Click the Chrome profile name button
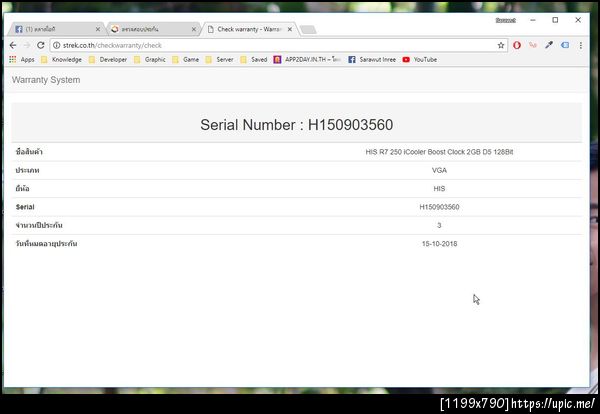Viewport: 600px width, 414px height. point(505,20)
